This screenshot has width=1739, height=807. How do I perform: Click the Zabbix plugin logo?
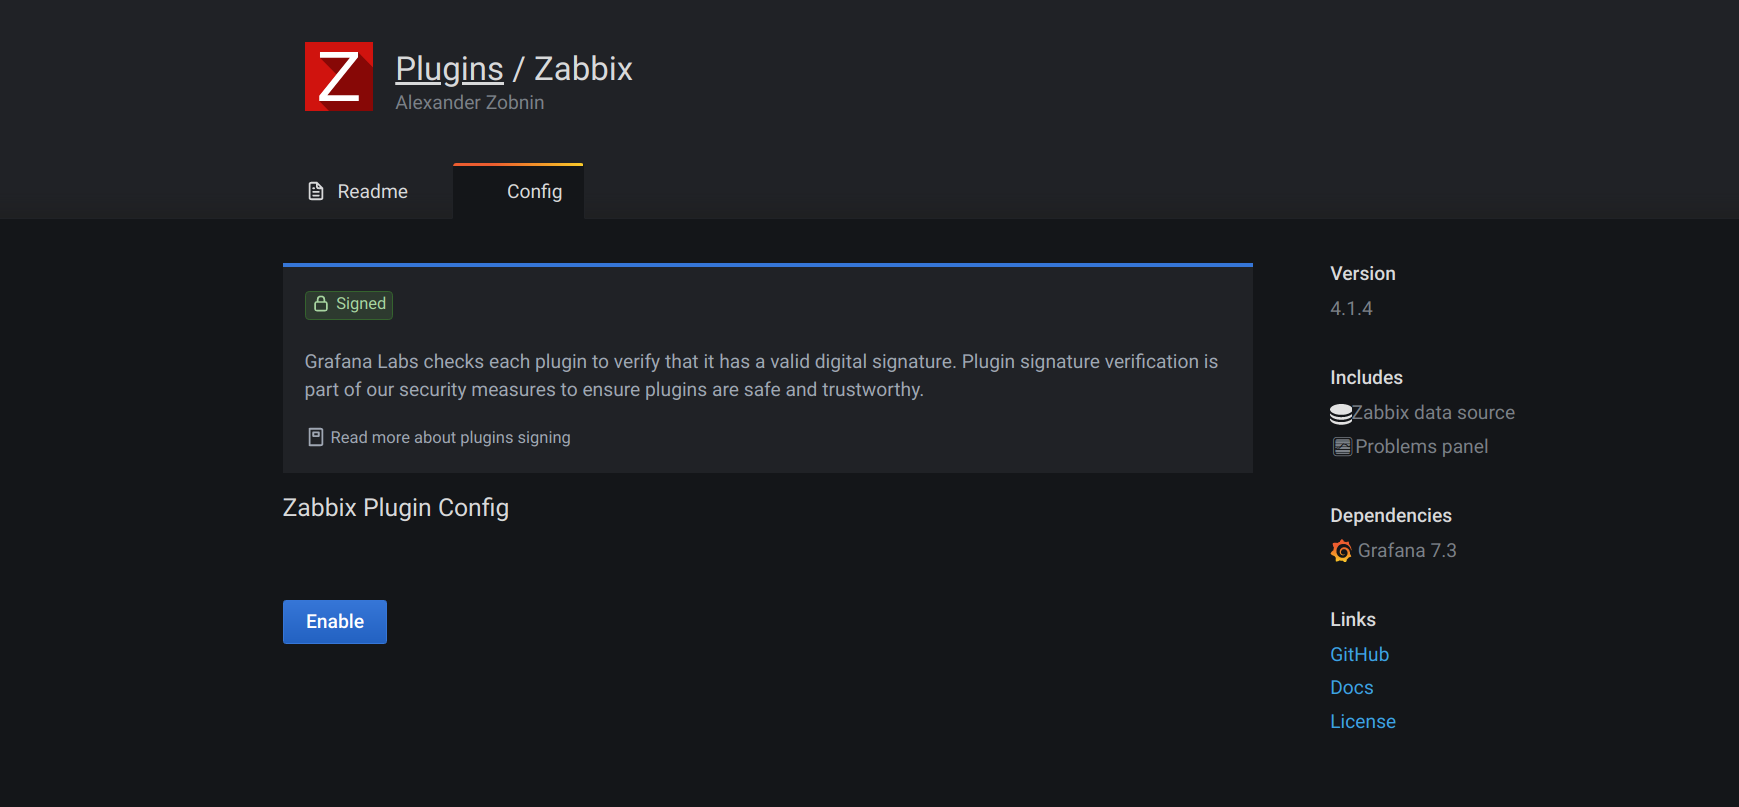pos(338,76)
